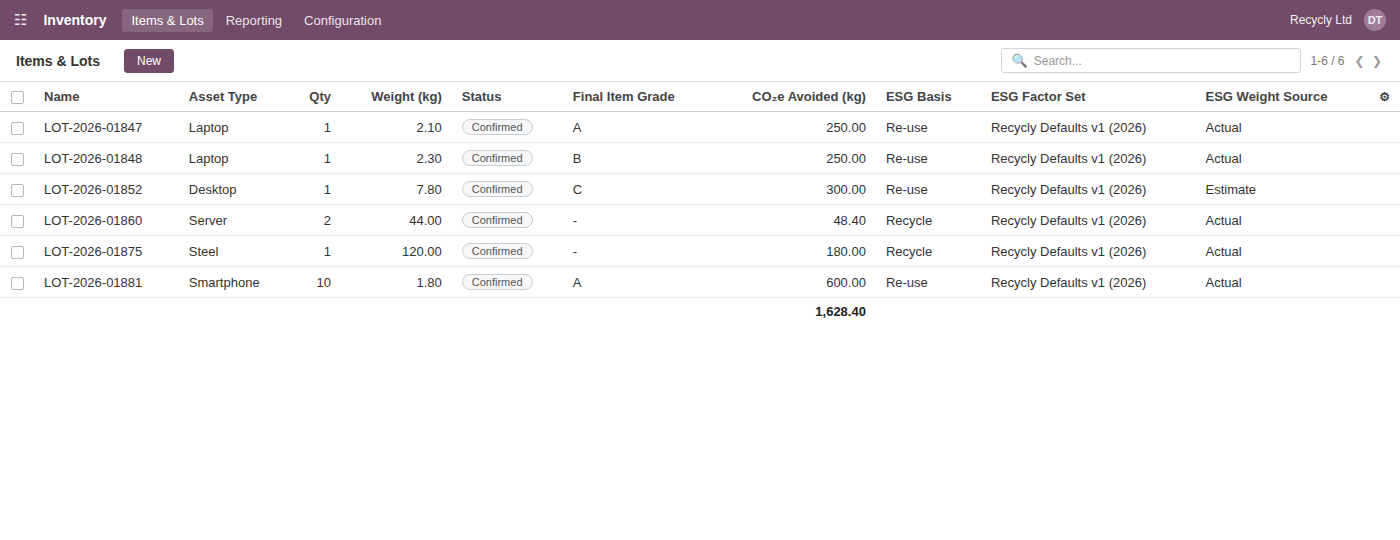Click the quantity 10 cell
This screenshot has width=1400, height=540.
point(324,283)
